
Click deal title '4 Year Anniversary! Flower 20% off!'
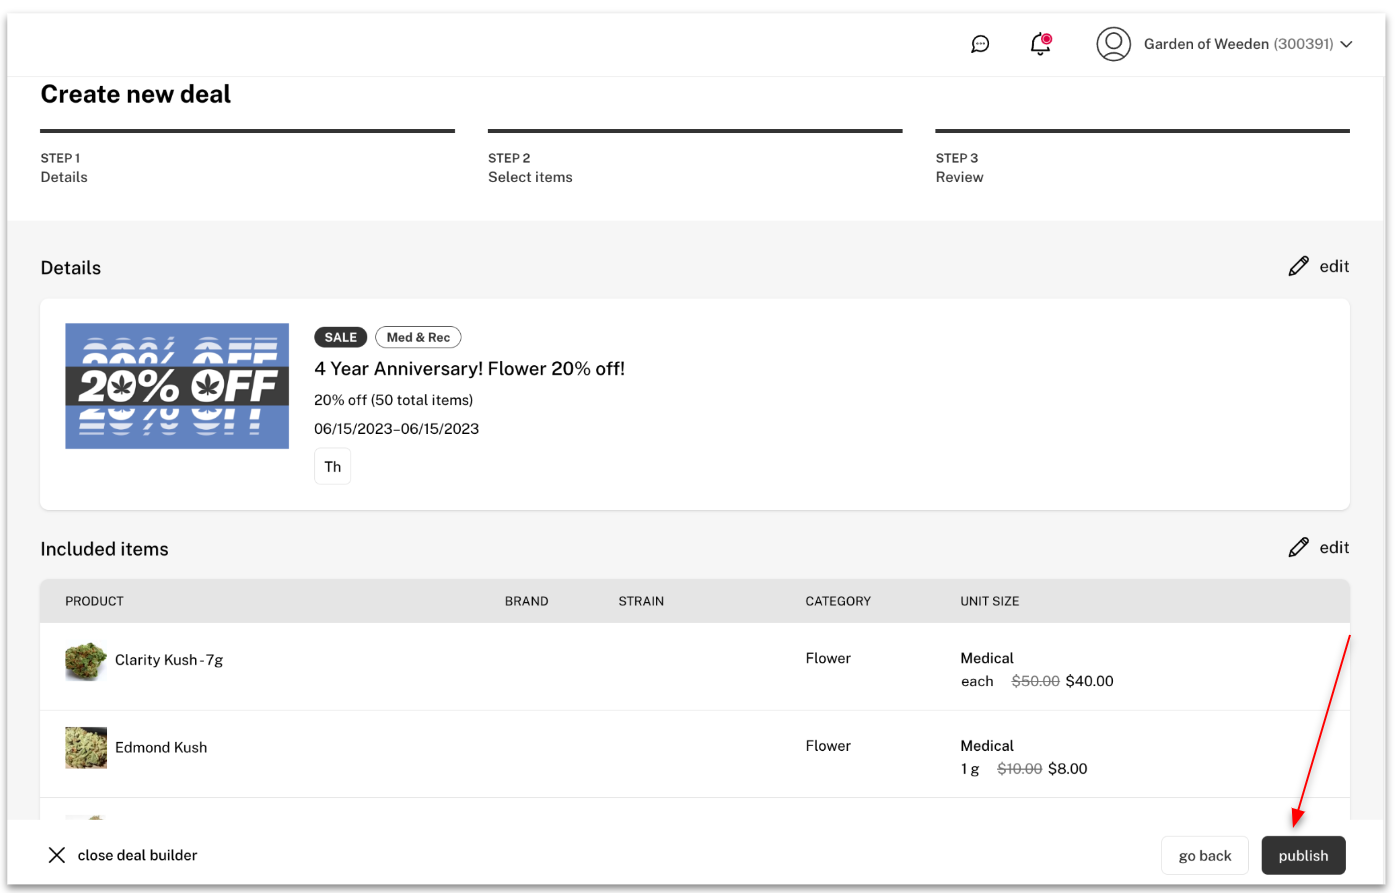click(x=469, y=368)
